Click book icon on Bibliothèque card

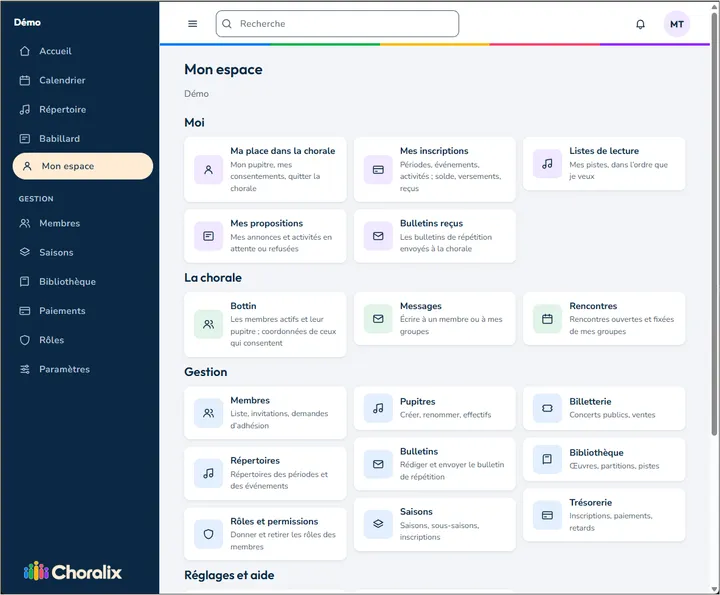click(547, 459)
